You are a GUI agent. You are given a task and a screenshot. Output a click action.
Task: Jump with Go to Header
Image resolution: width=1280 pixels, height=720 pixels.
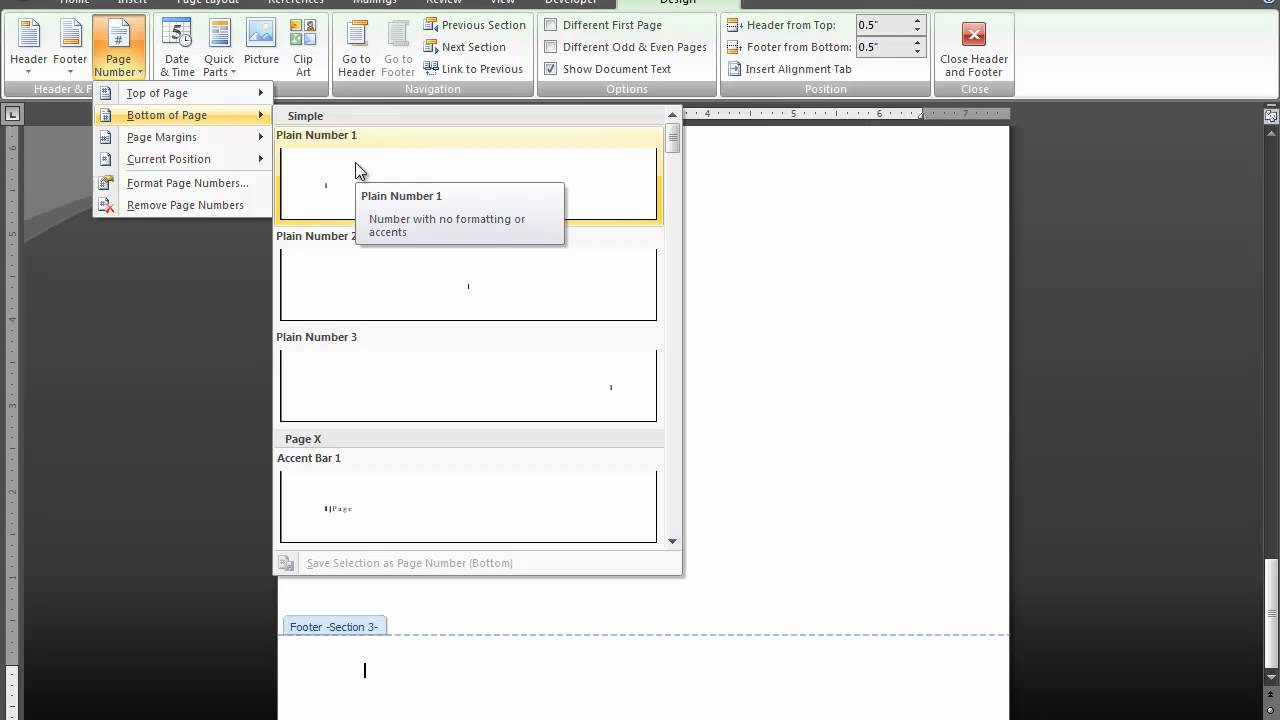click(356, 47)
